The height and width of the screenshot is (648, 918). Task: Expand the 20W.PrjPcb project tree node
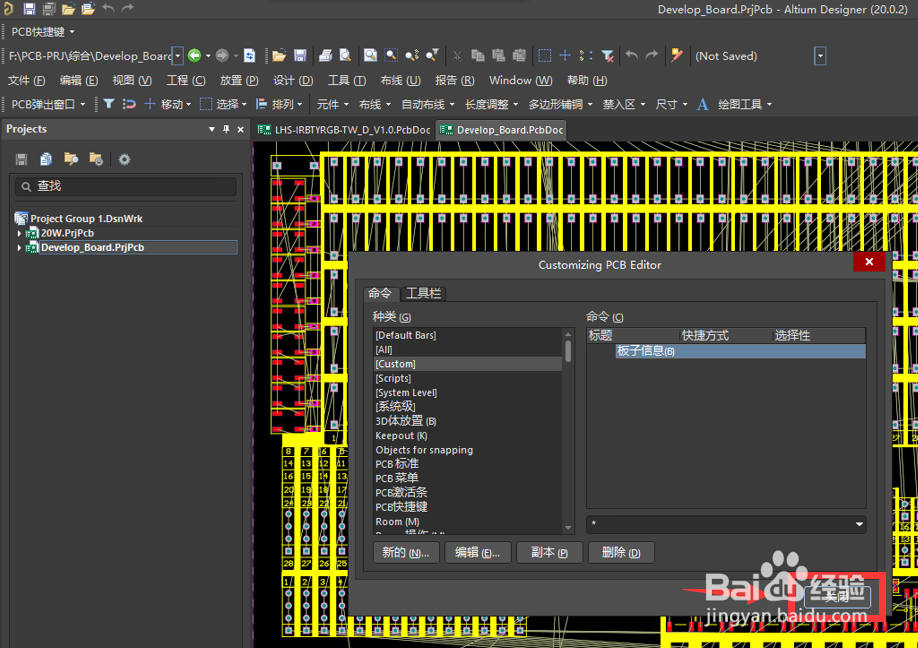pyautogui.click(x=19, y=233)
